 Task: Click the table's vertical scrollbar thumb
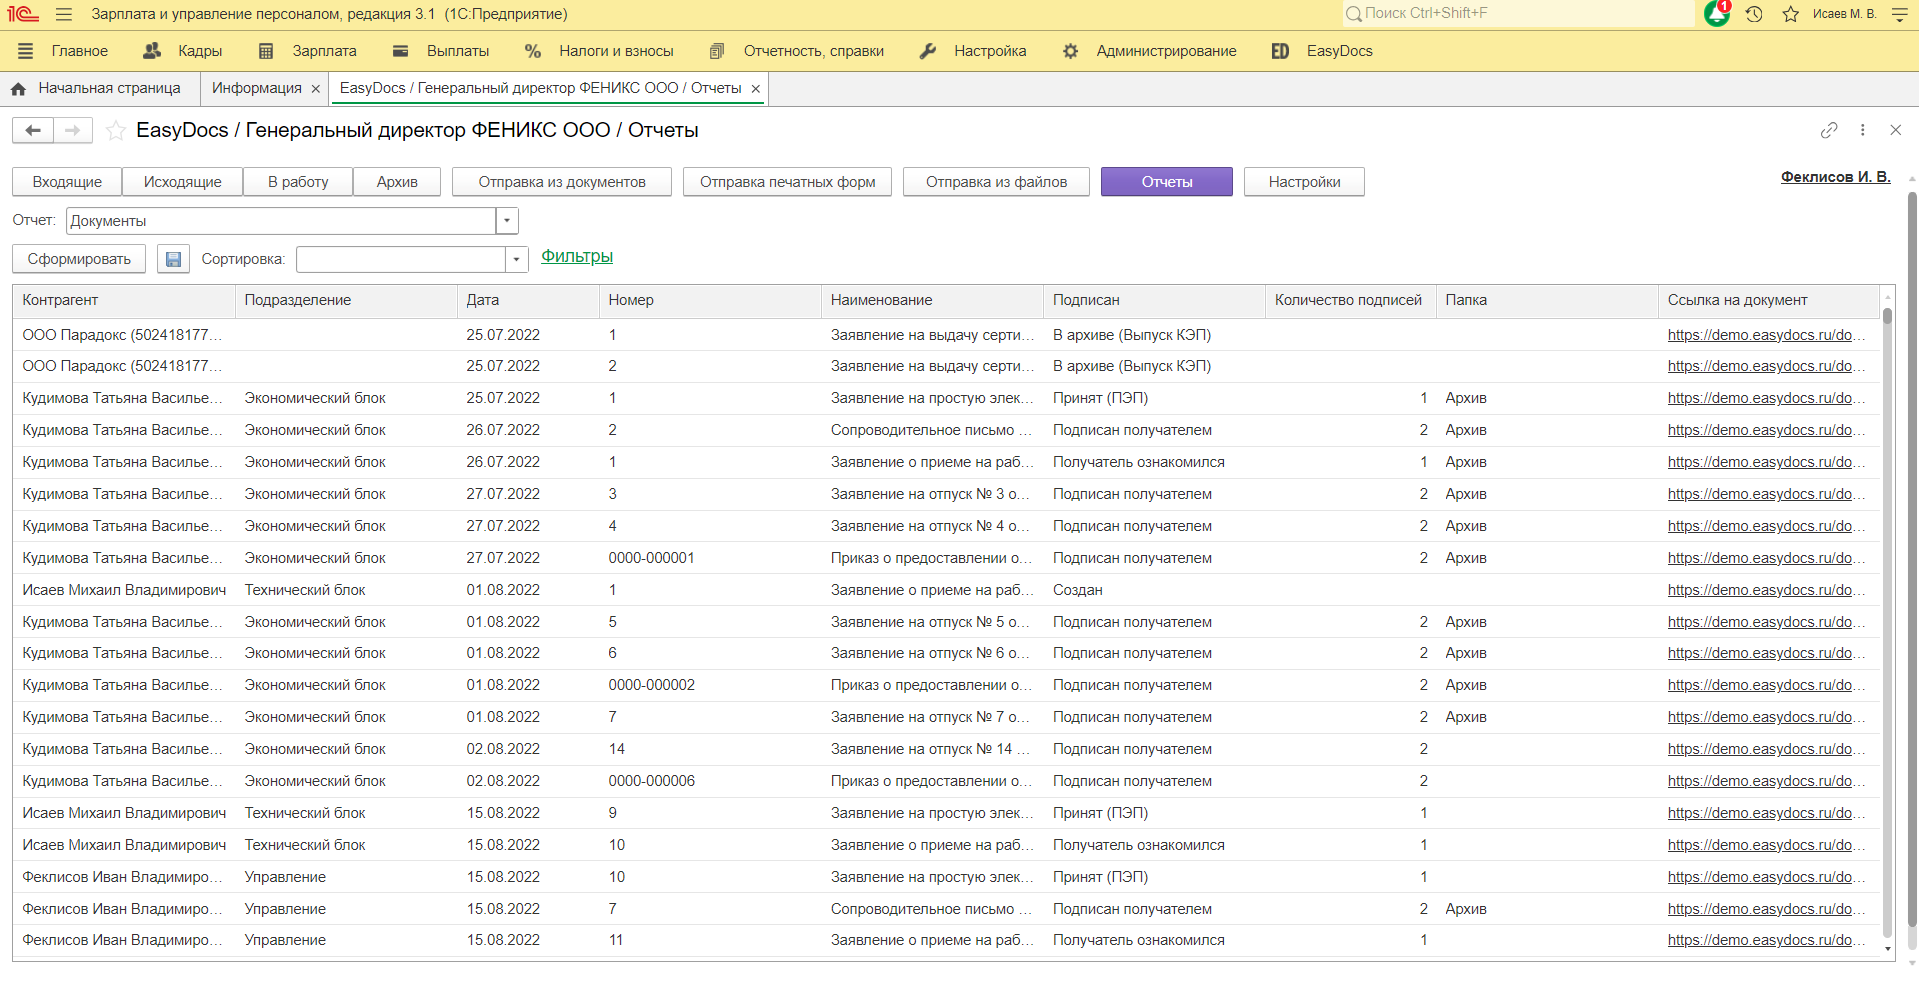1887,316
